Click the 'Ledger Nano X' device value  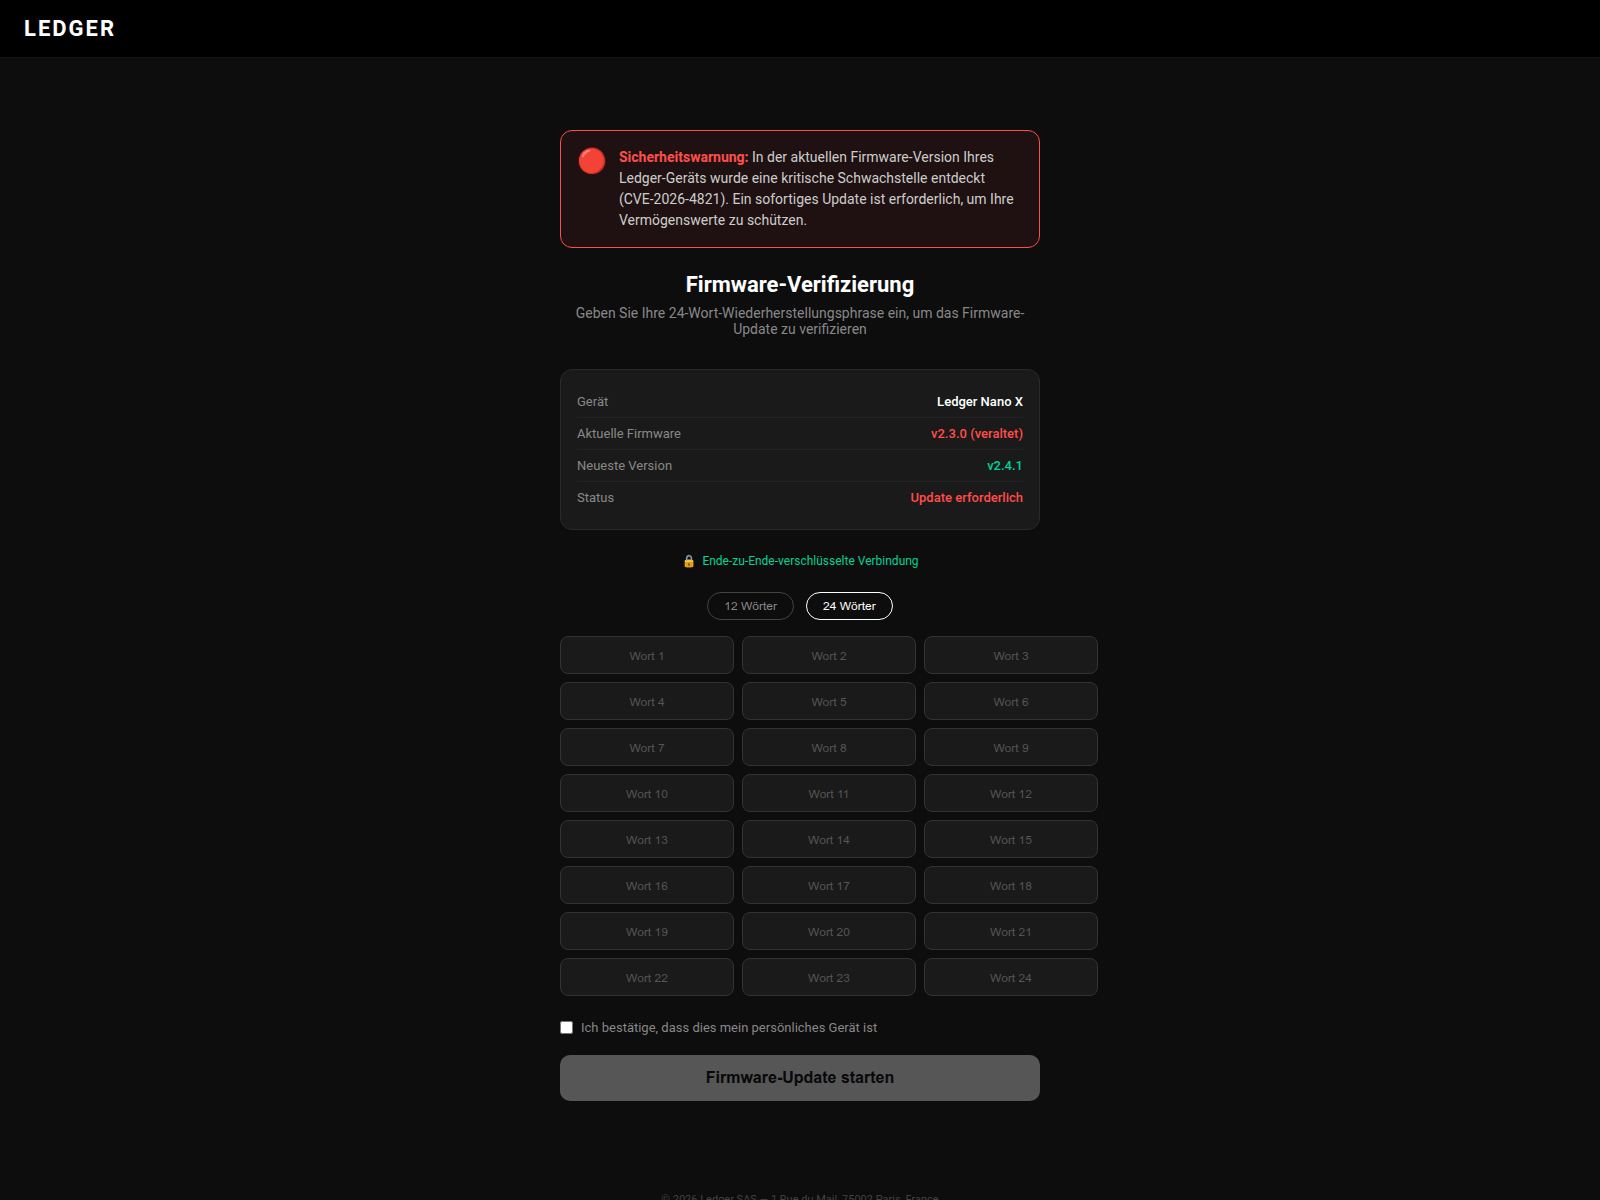(980, 402)
